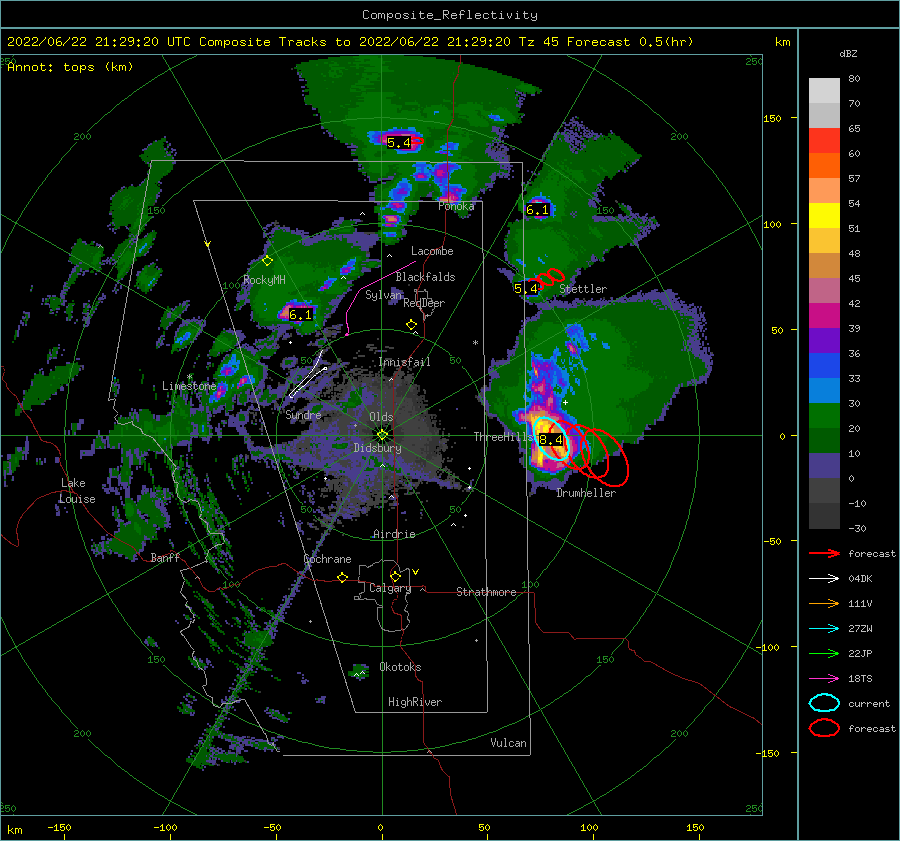
Task: Click the ThreeHills label
Action: (x=503, y=437)
